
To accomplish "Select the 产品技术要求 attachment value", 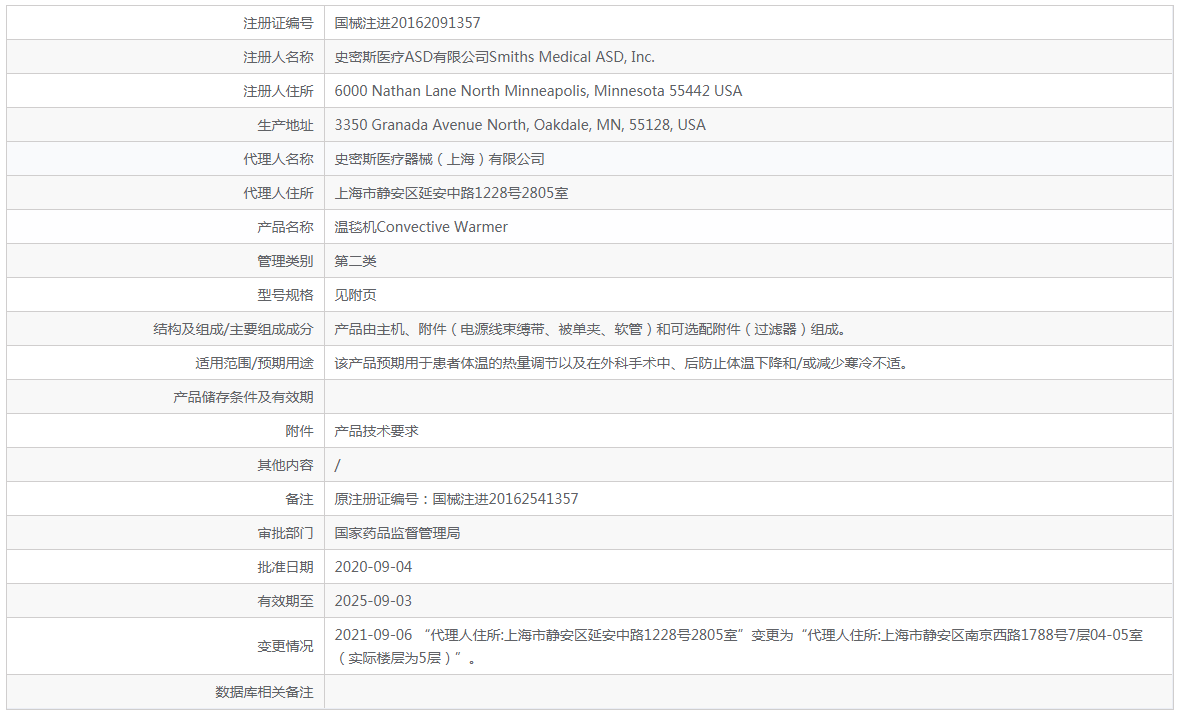I will tap(377, 431).
